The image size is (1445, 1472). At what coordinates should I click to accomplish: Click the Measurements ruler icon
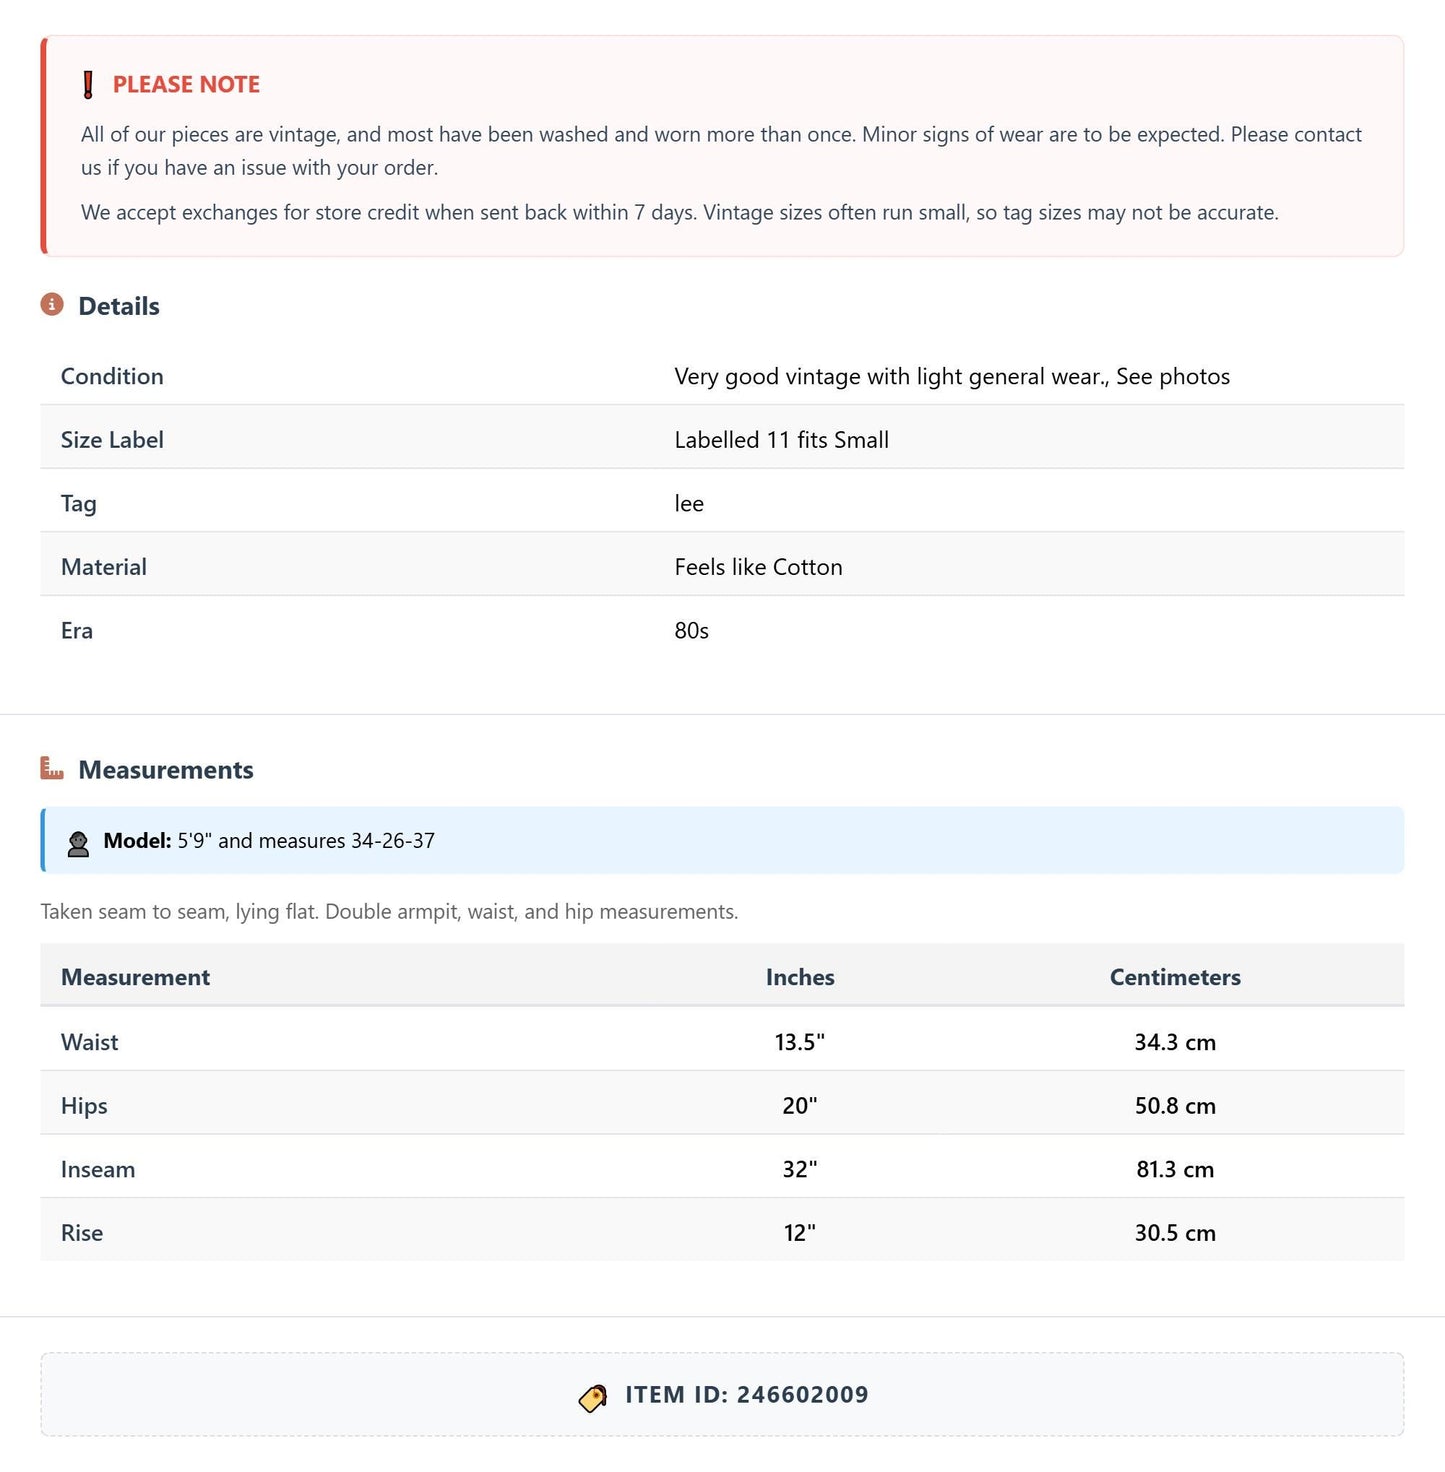point(52,768)
